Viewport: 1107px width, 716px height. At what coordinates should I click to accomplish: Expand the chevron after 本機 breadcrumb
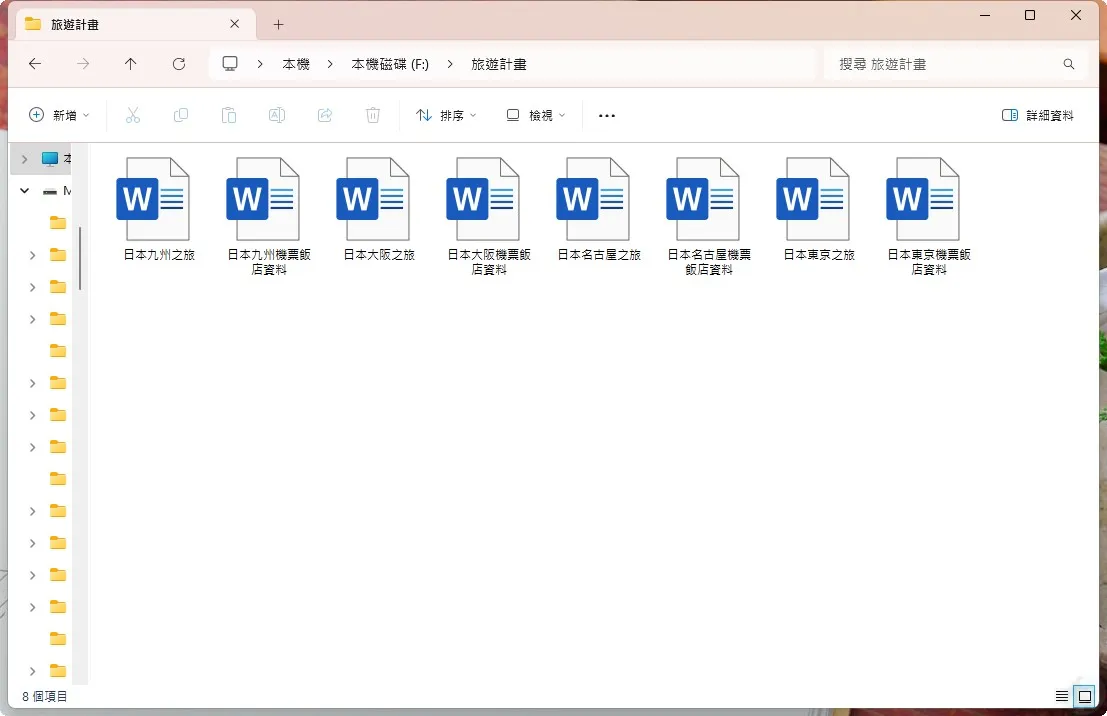[330, 64]
